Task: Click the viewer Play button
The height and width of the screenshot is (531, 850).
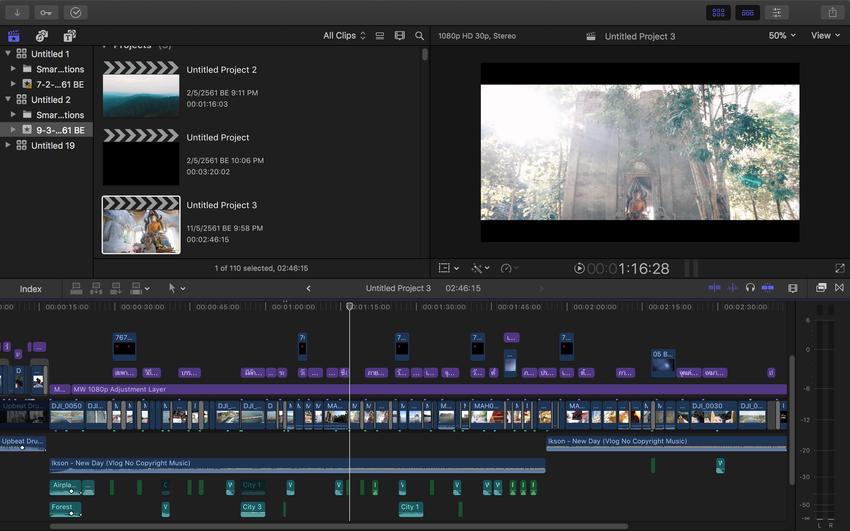Action: point(579,268)
